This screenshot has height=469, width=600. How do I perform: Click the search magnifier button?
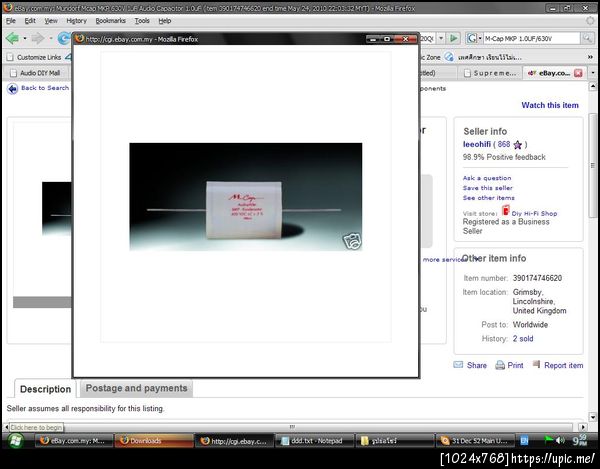587,38
